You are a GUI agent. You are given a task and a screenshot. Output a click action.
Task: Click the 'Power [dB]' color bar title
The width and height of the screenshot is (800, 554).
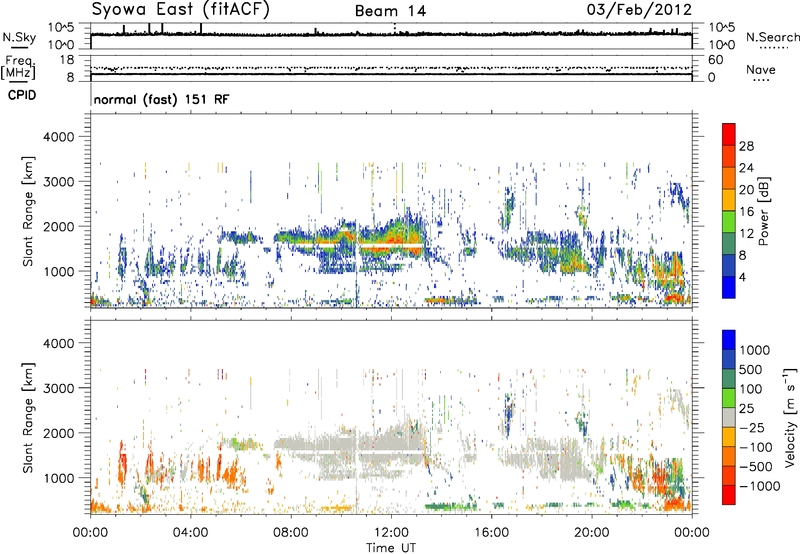coord(763,211)
